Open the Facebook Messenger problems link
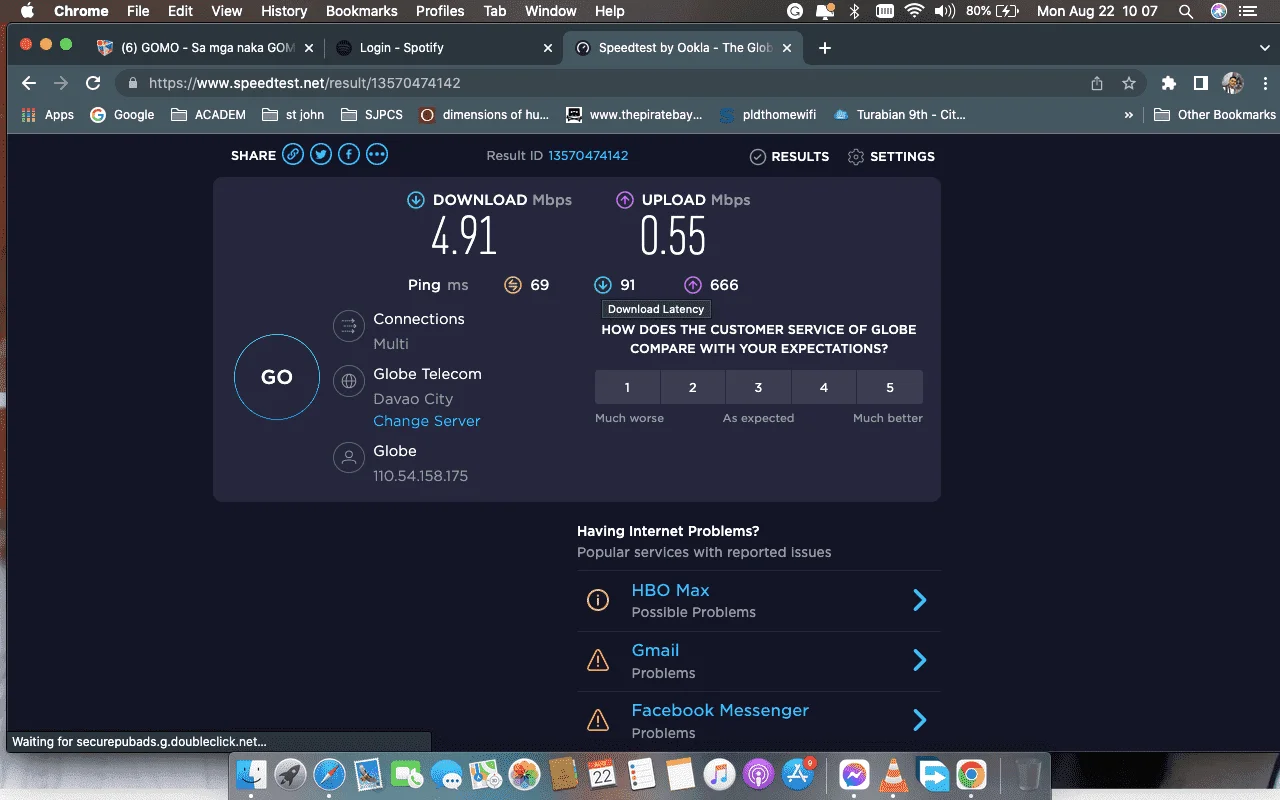 point(720,710)
